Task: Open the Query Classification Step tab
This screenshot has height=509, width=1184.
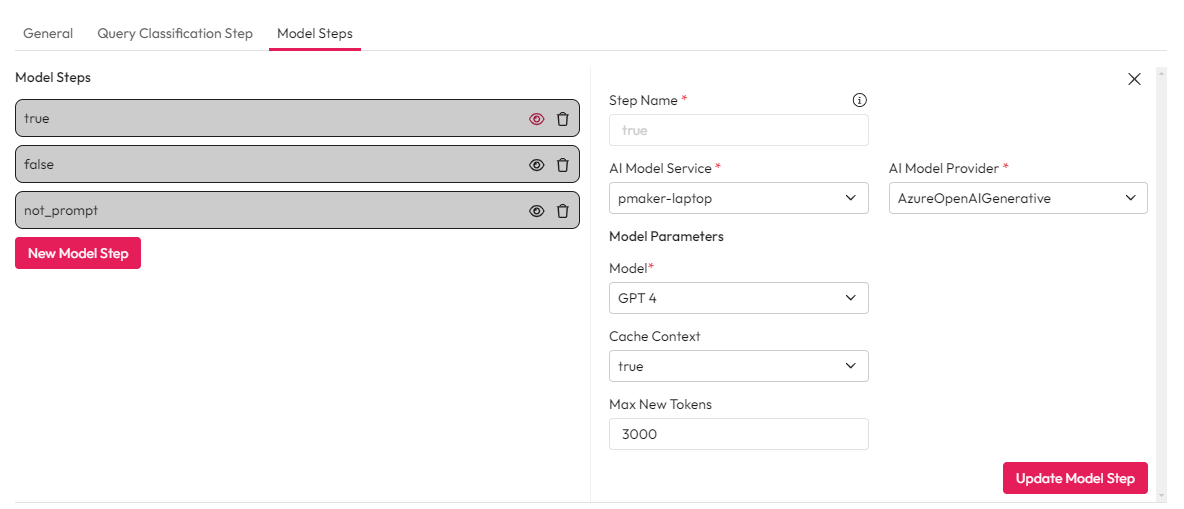Action: click(x=175, y=33)
